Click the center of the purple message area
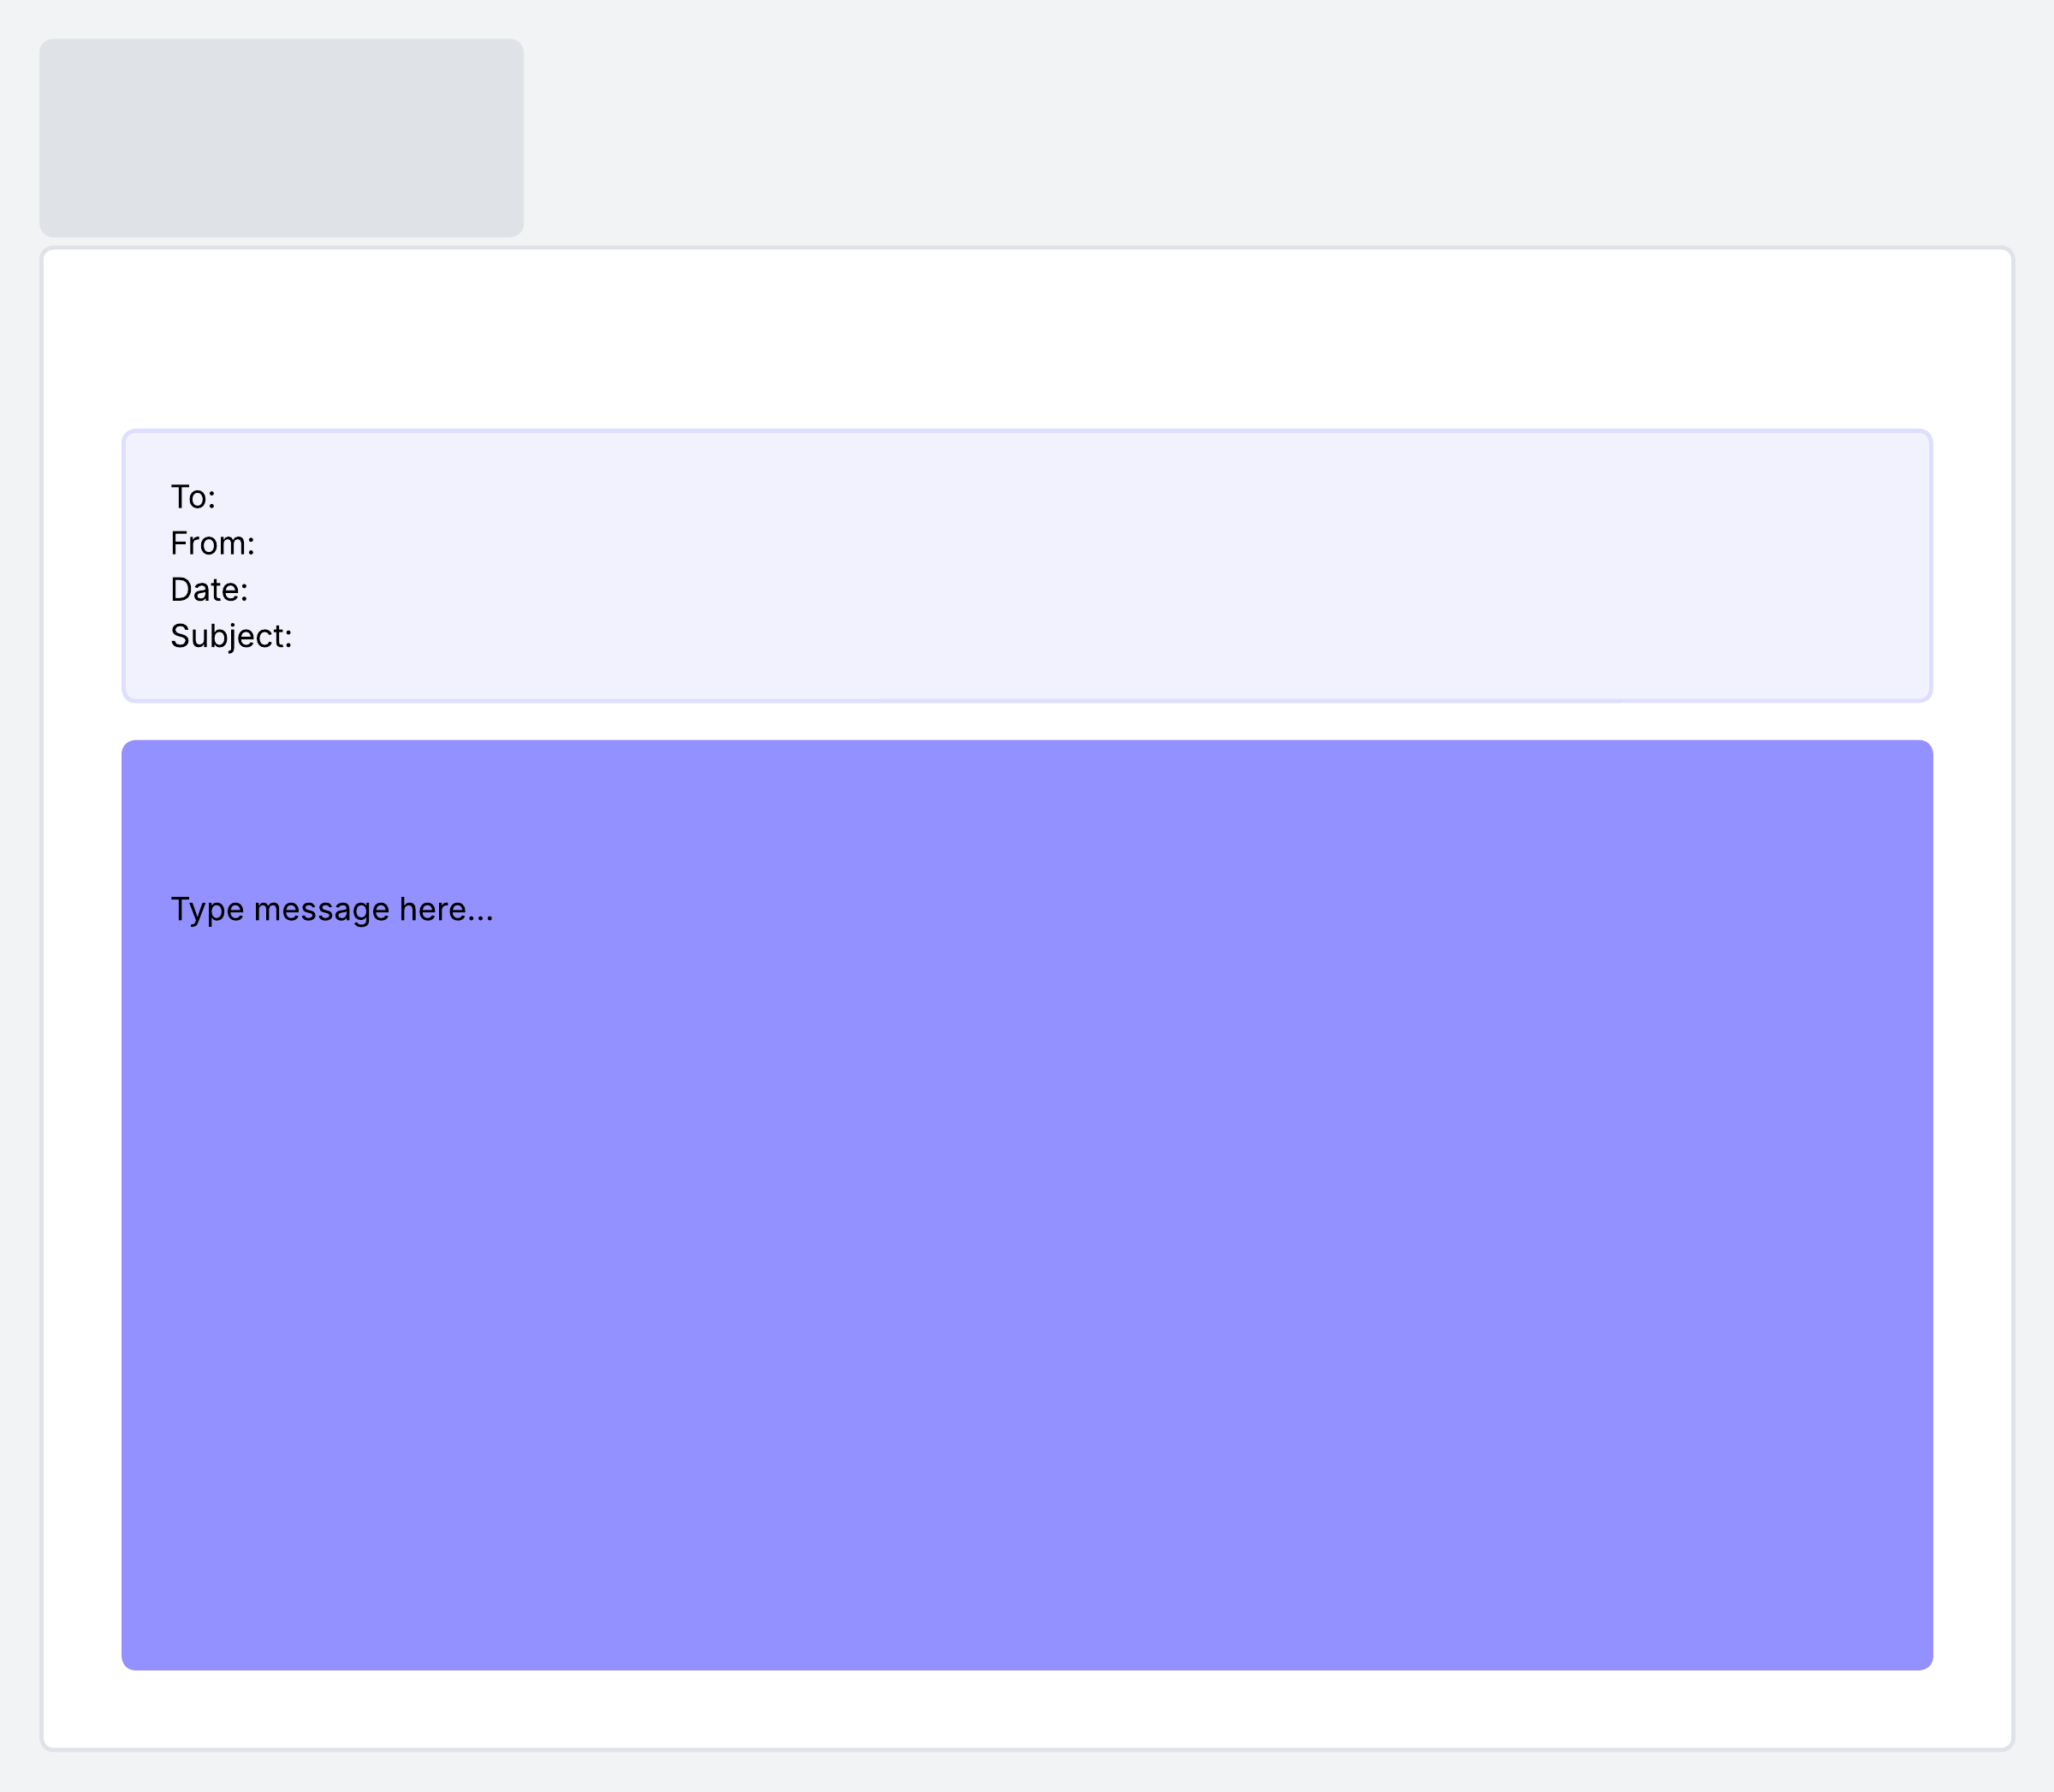This screenshot has height=1792, width=2054. tap(1027, 1205)
